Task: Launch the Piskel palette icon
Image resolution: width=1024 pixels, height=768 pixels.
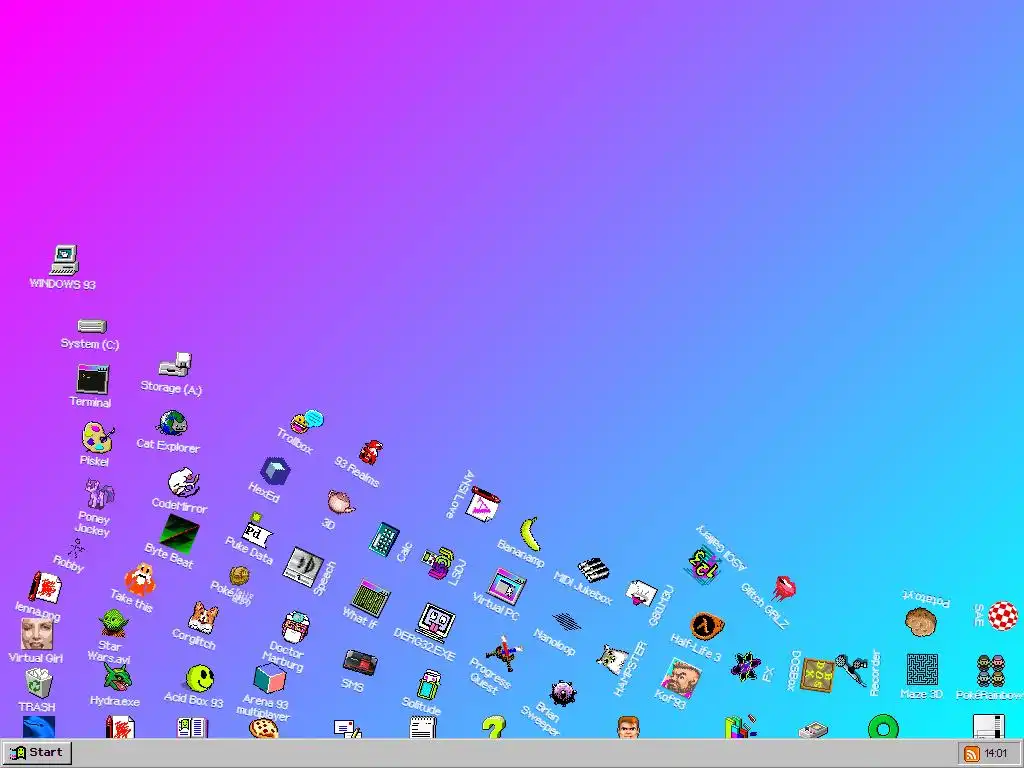Action: [x=97, y=437]
